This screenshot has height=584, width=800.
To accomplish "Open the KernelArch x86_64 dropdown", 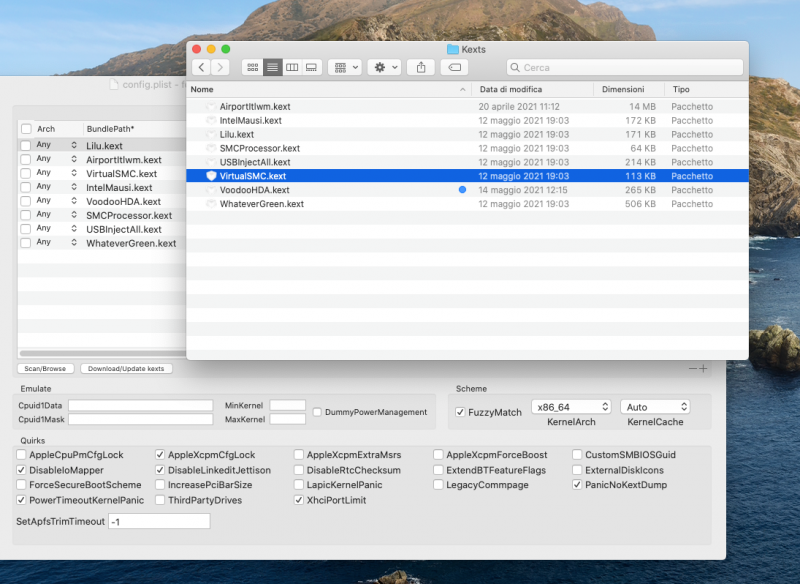I will point(570,407).
